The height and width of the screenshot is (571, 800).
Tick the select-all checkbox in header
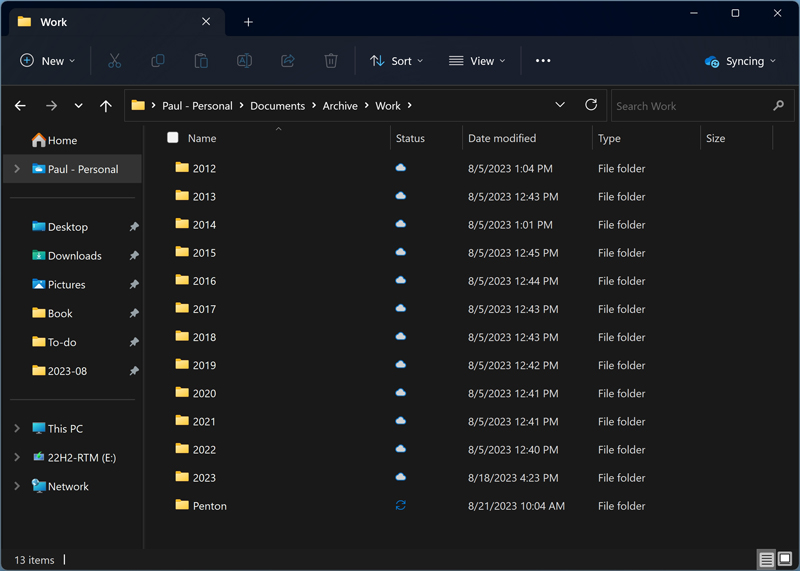tap(173, 138)
